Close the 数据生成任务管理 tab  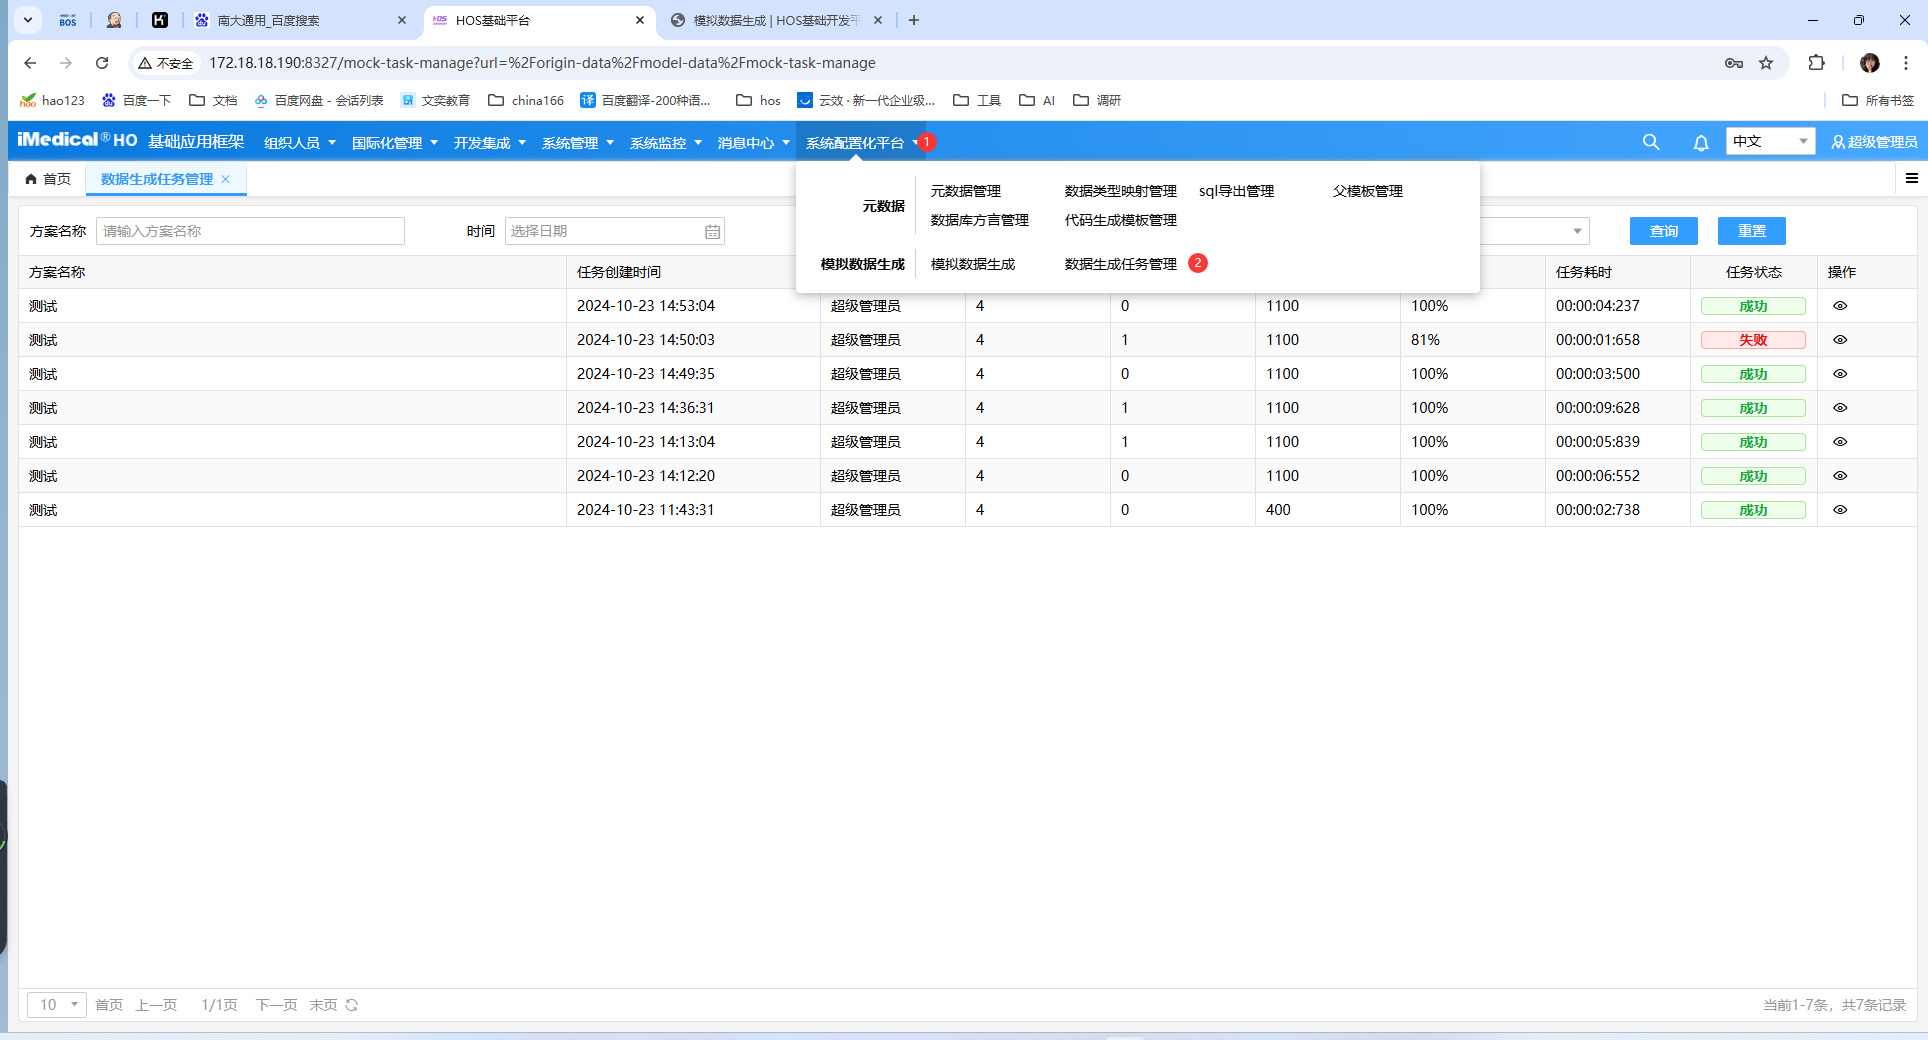pos(226,179)
